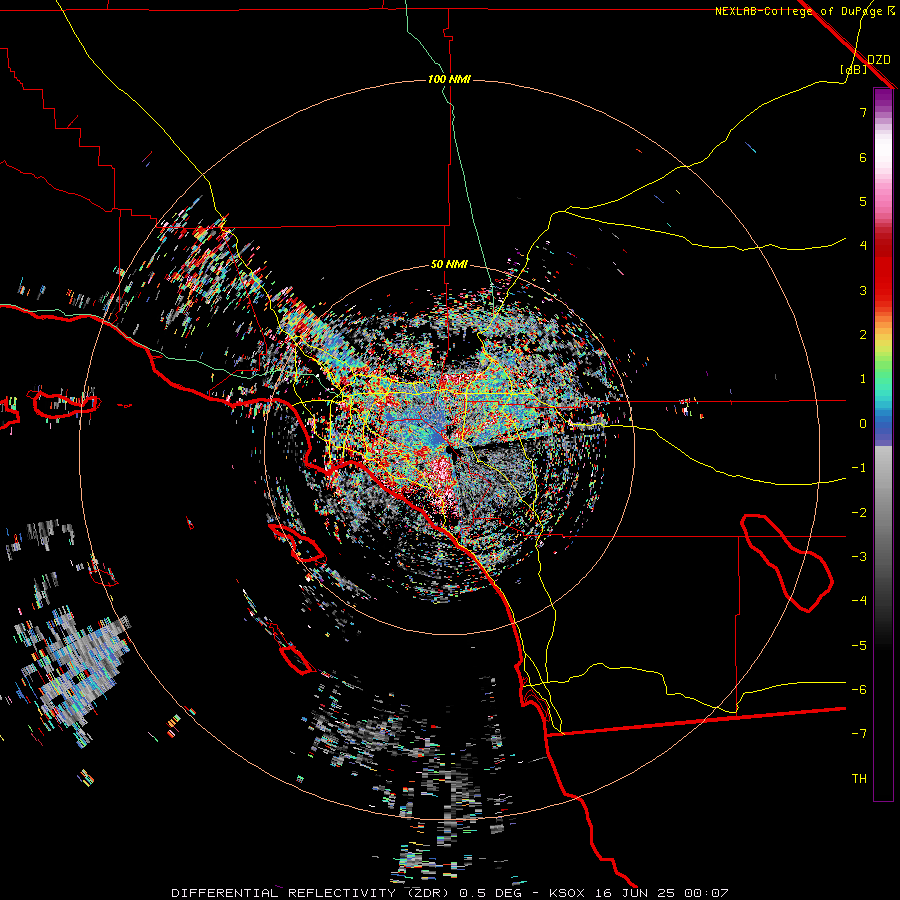
Task: Click the scale value -5
Action: pos(859,646)
